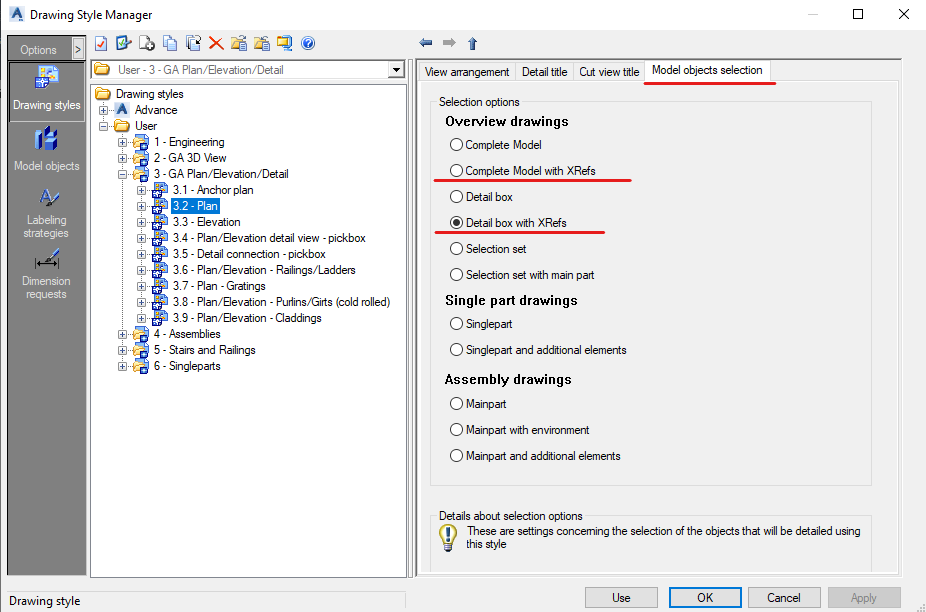Click the Apply button

[864, 598]
